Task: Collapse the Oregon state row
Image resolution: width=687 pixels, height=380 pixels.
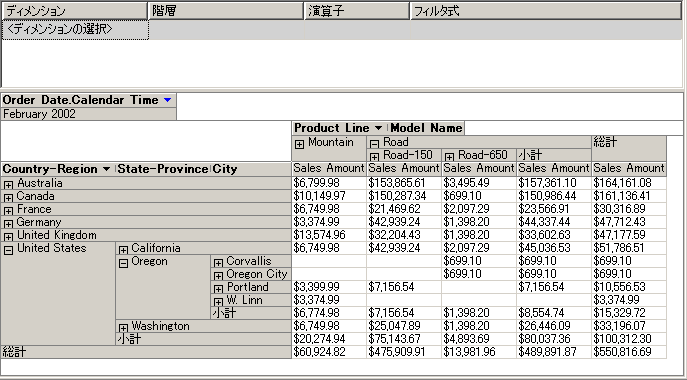Action: point(124,263)
